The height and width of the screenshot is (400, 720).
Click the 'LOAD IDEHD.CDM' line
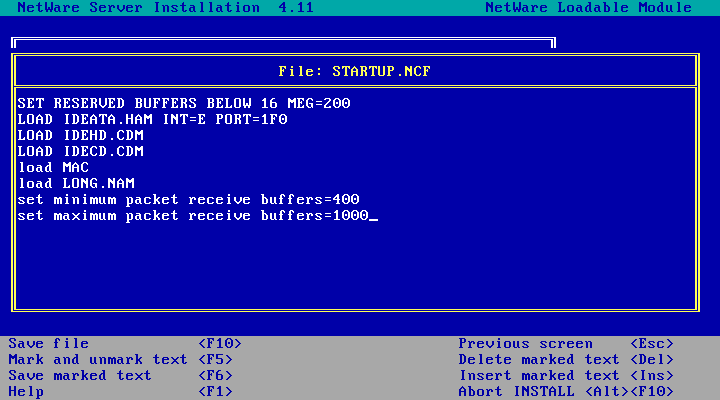(81, 135)
